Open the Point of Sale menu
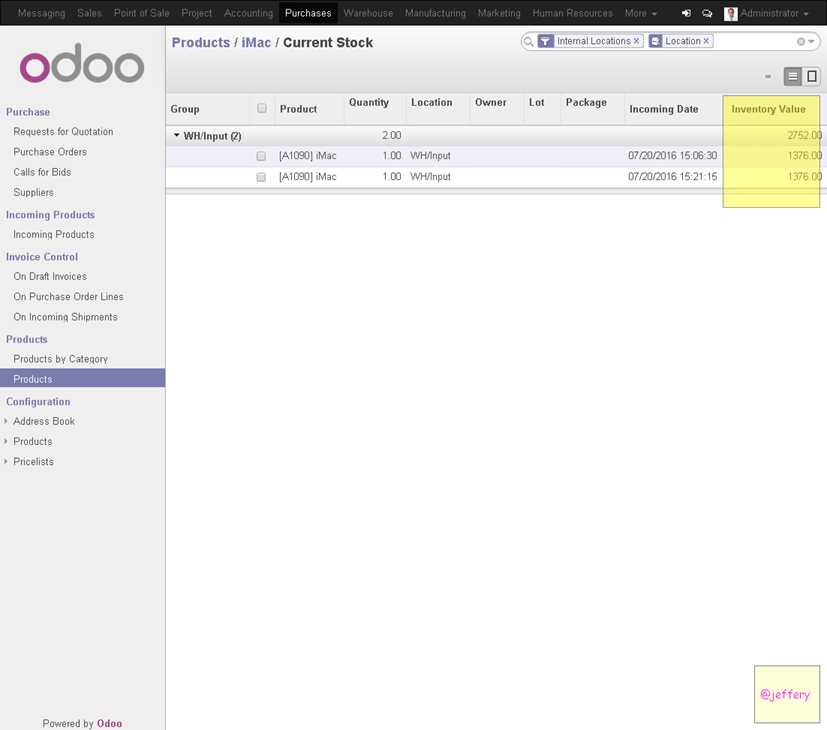827x730 pixels. coord(141,13)
